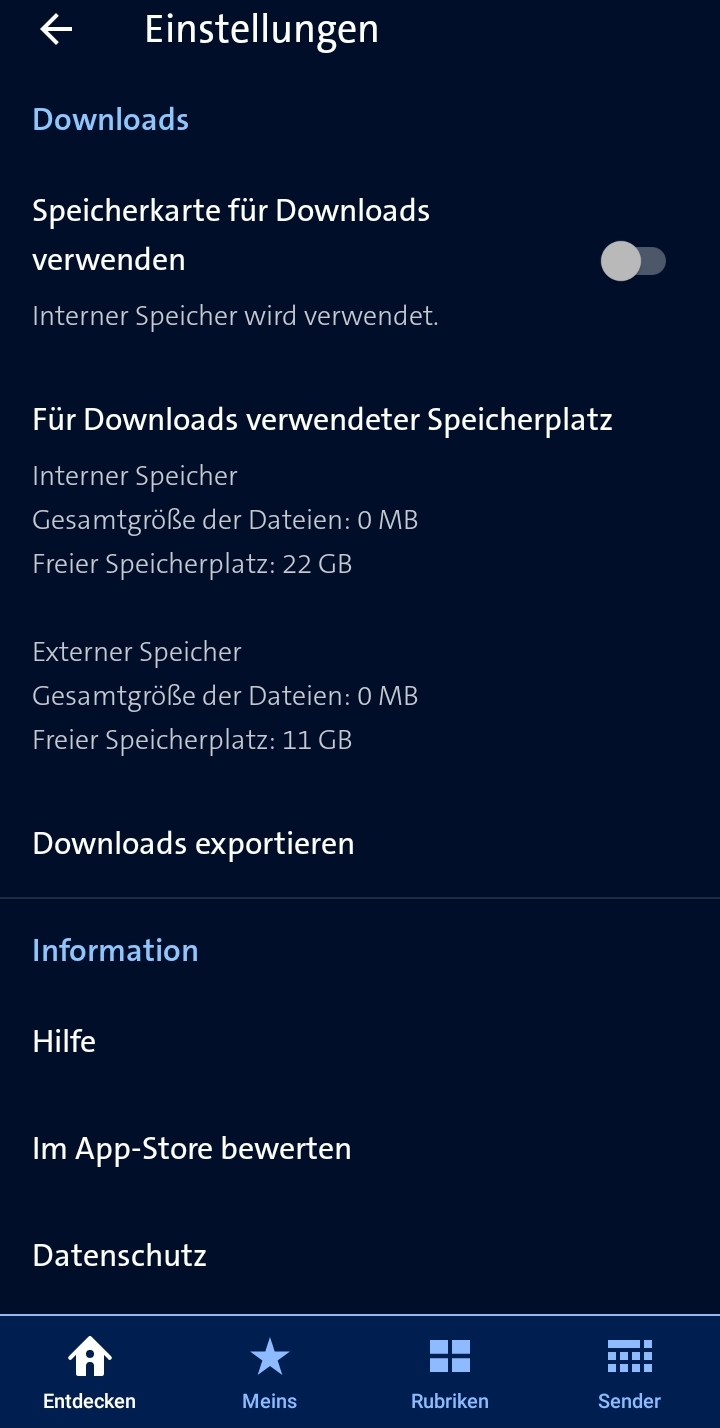Switch to the Meins tab label

tap(269, 1400)
